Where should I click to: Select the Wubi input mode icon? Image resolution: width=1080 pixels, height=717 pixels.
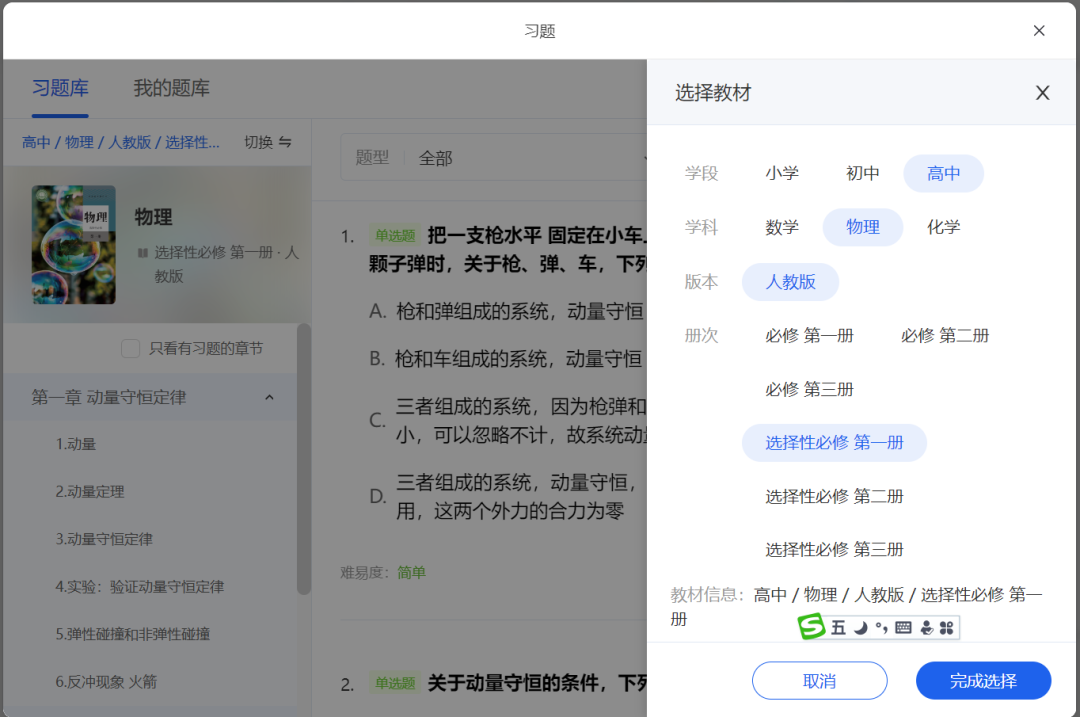838,627
